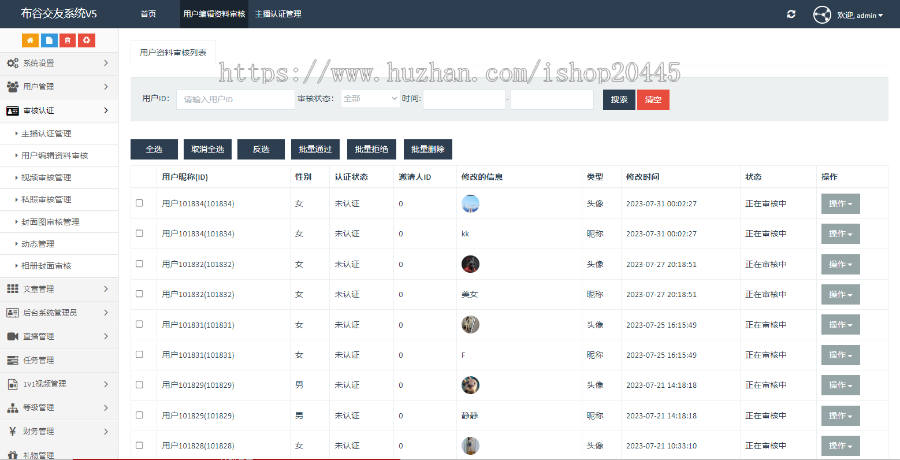
Task: Click the start time input field
Action: 464,99
